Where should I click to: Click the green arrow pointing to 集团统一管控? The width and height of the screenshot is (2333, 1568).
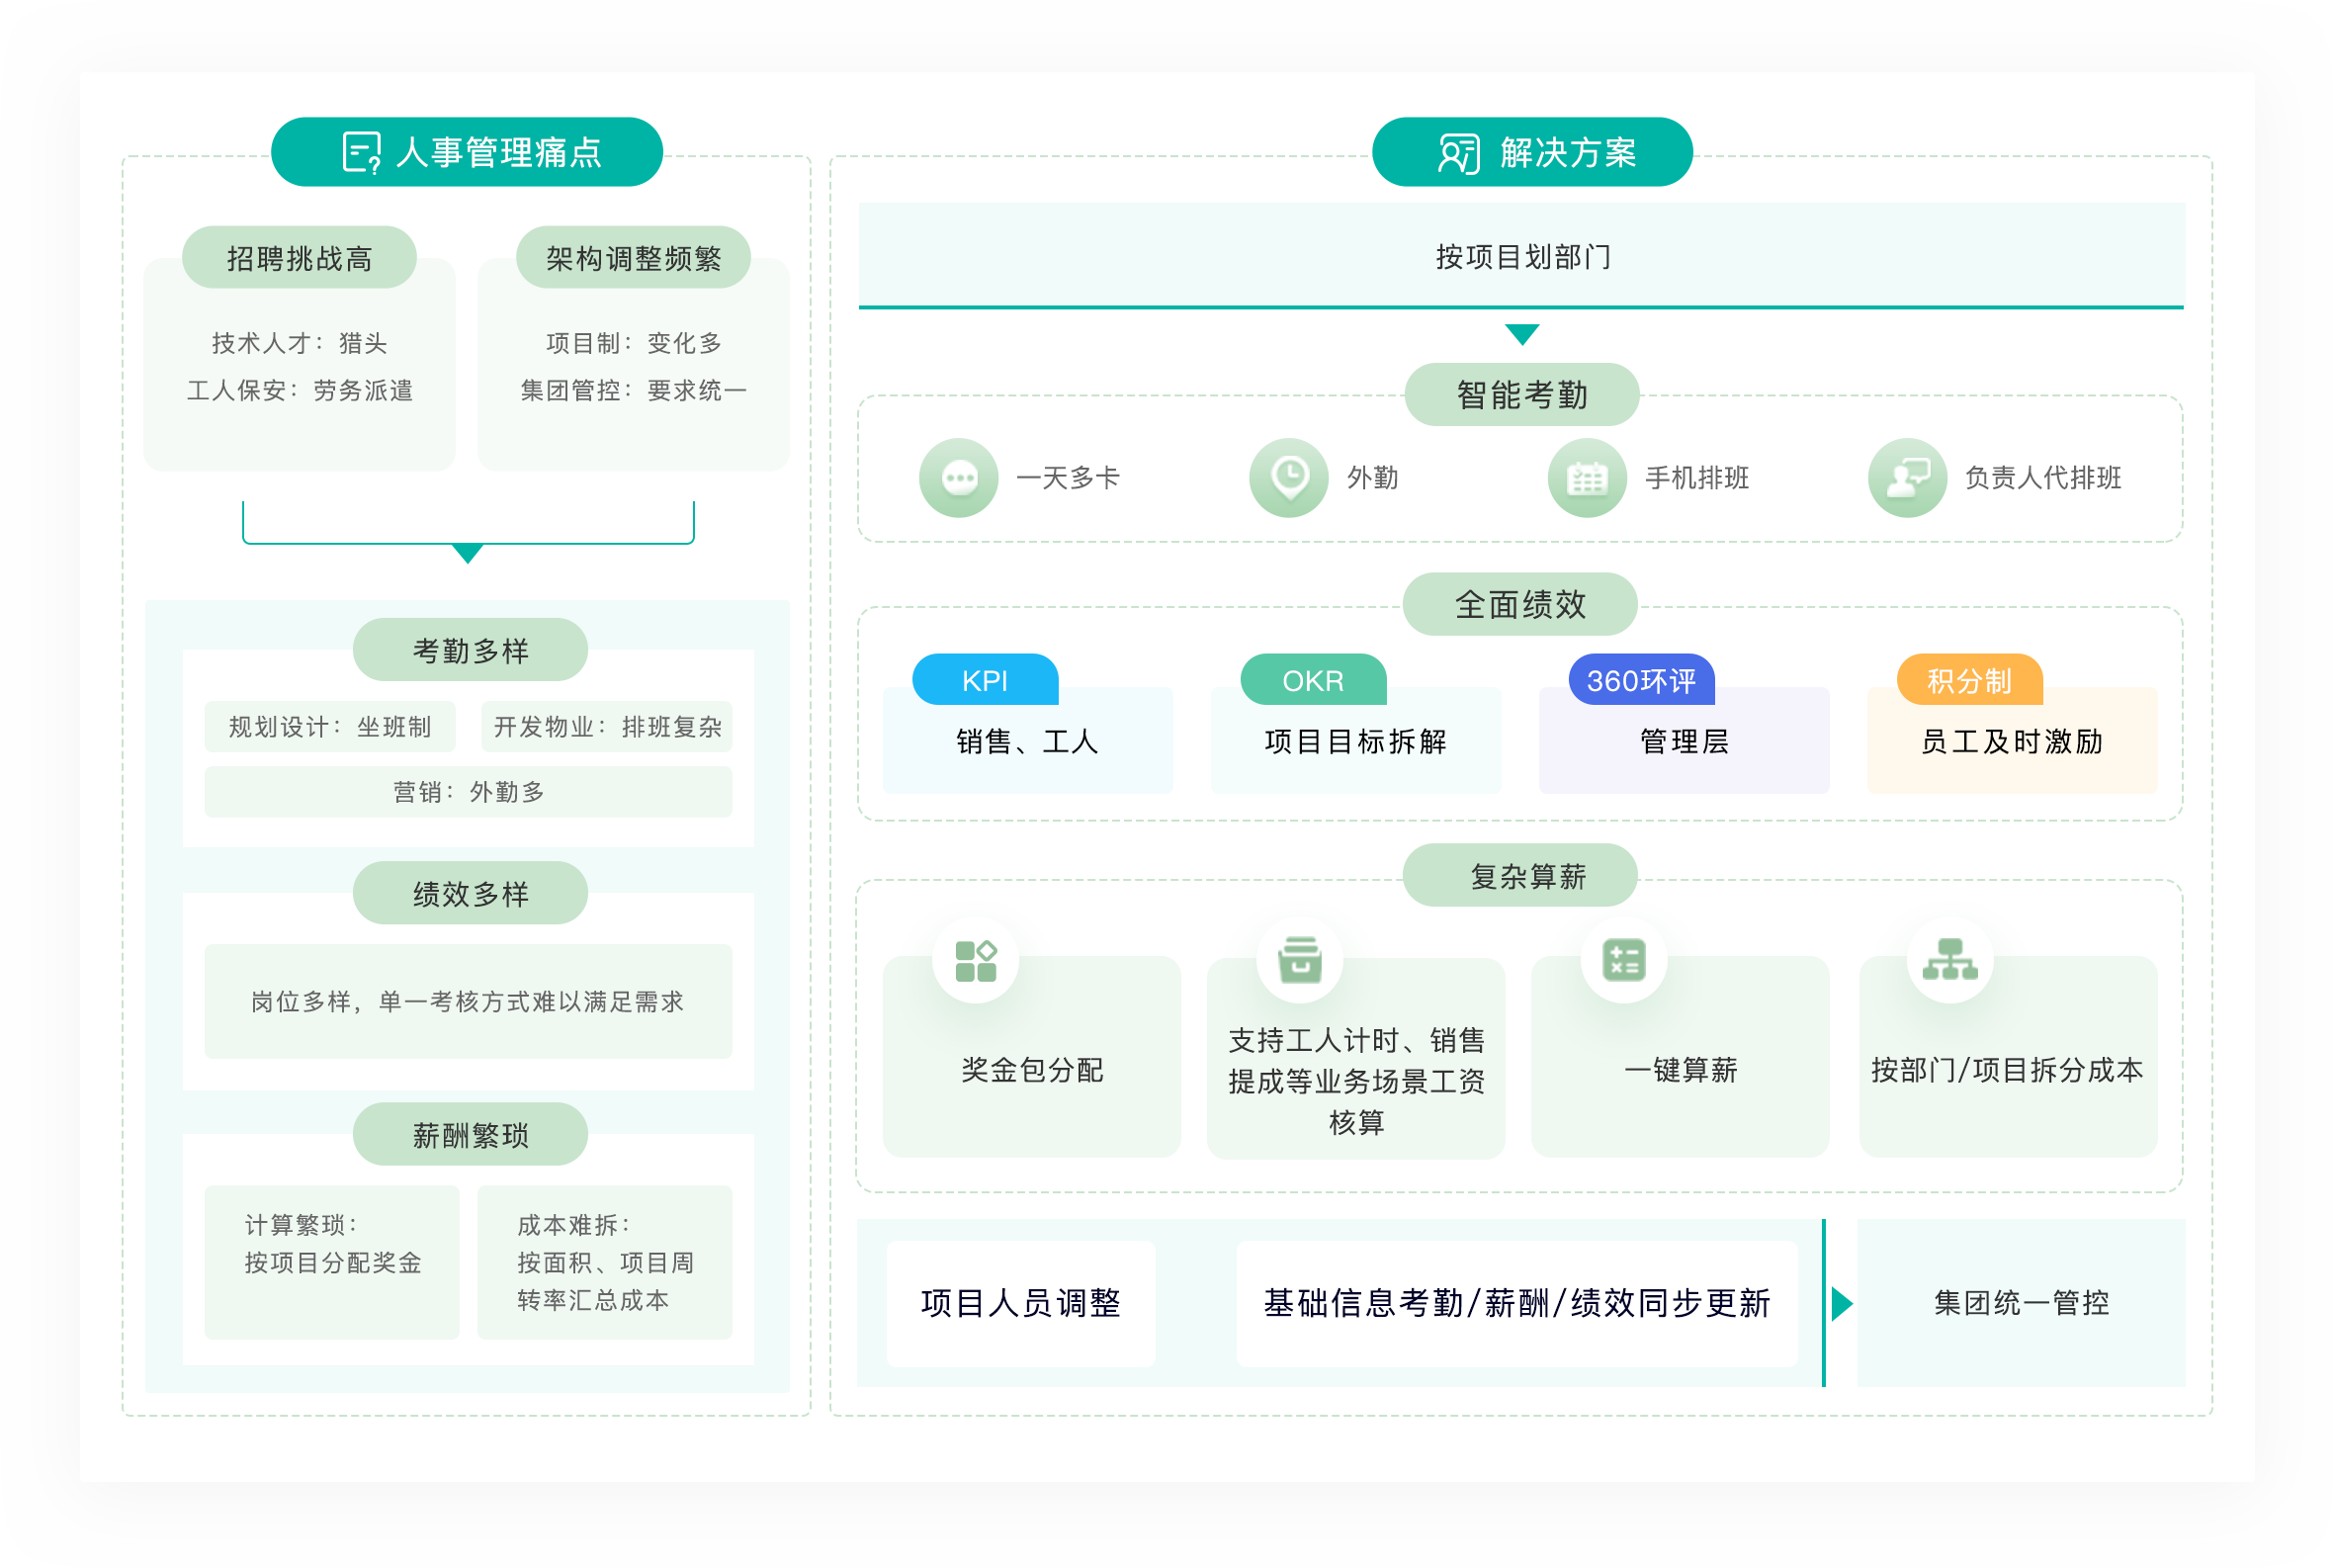(x=1842, y=1303)
